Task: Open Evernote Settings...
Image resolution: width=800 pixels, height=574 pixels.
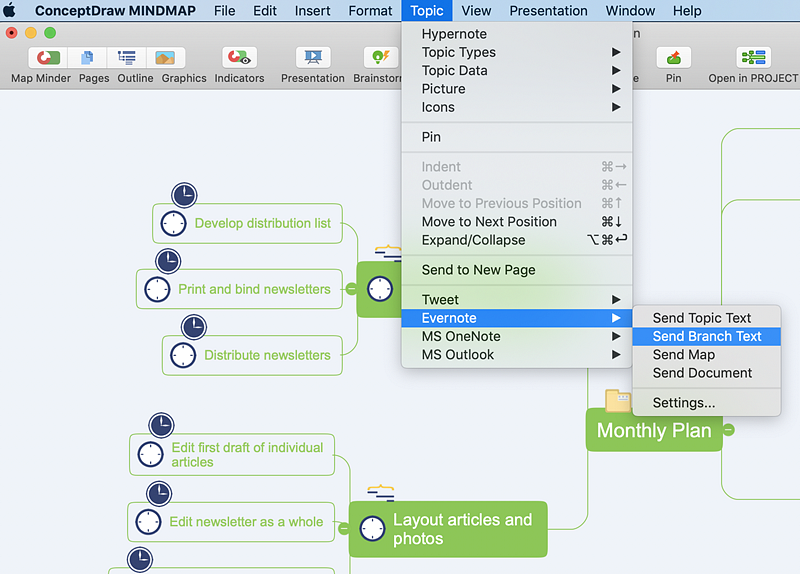Action: pyautogui.click(x=707, y=403)
